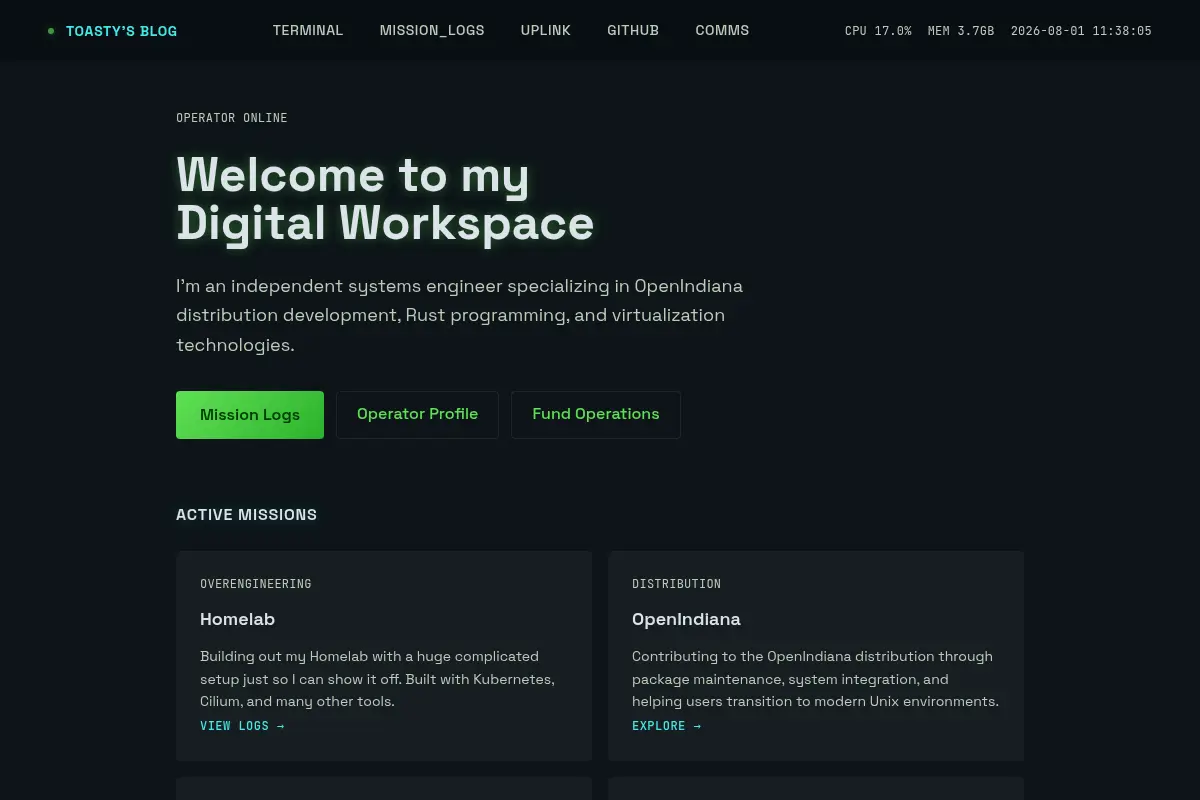Screen dimensions: 1200x800
Task: Click the OpenIndiana description about package maintenance
Action: tap(815, 679)
